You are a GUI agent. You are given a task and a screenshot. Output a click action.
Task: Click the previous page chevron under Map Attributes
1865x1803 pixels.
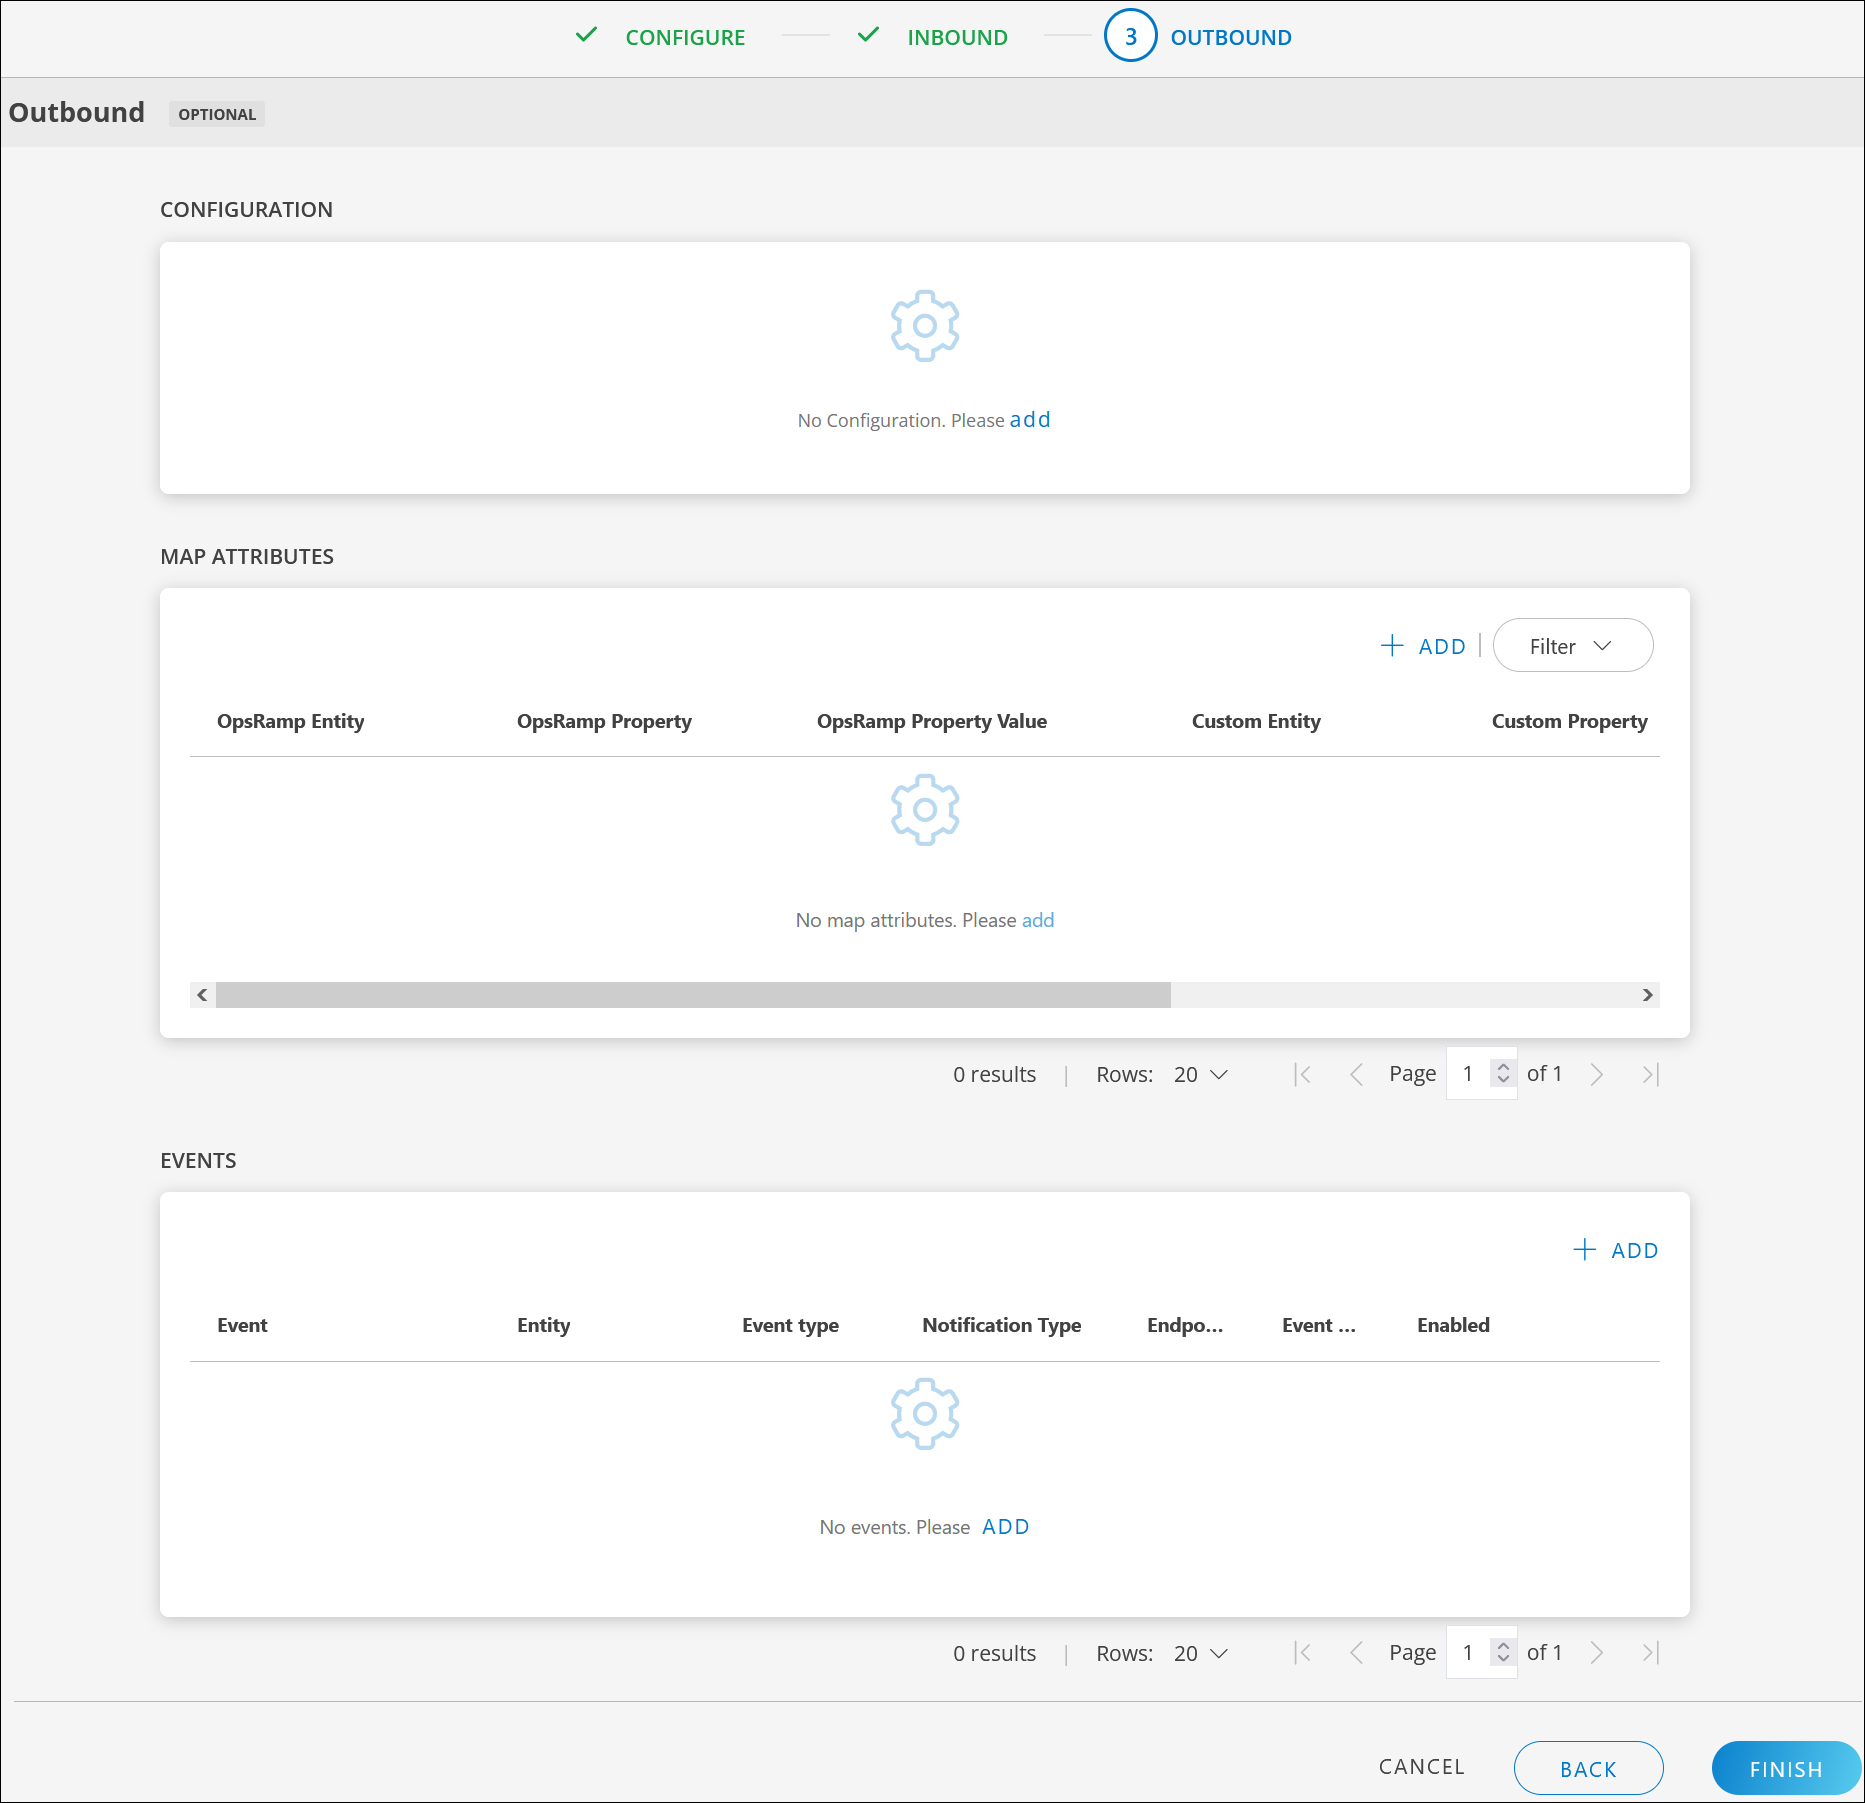pos(1356,1074)
